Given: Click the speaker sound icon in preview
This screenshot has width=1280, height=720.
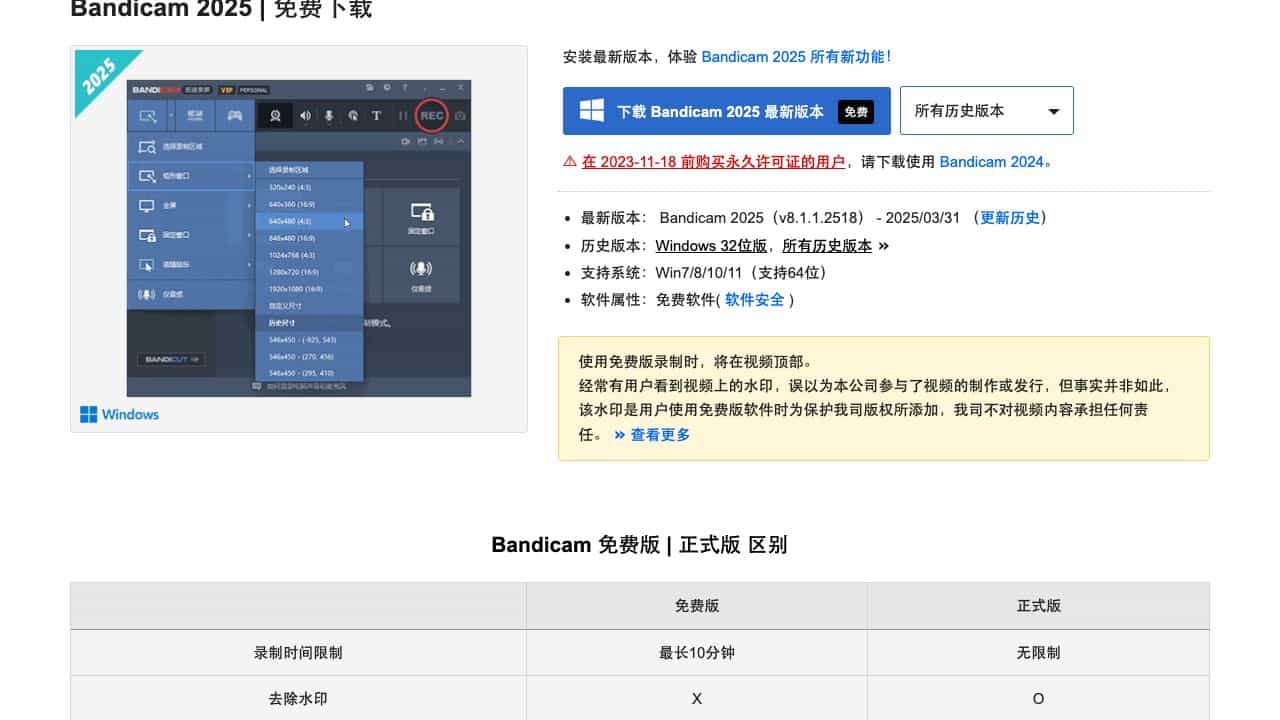Looking at the screenshot, I should [305, 116].
